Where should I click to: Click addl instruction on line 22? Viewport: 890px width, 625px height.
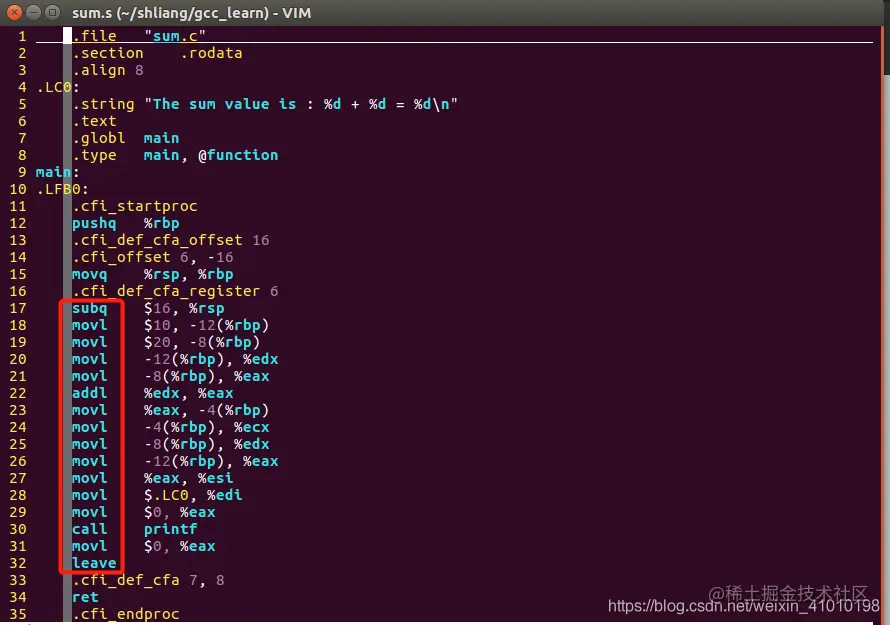tap(90, 393)
